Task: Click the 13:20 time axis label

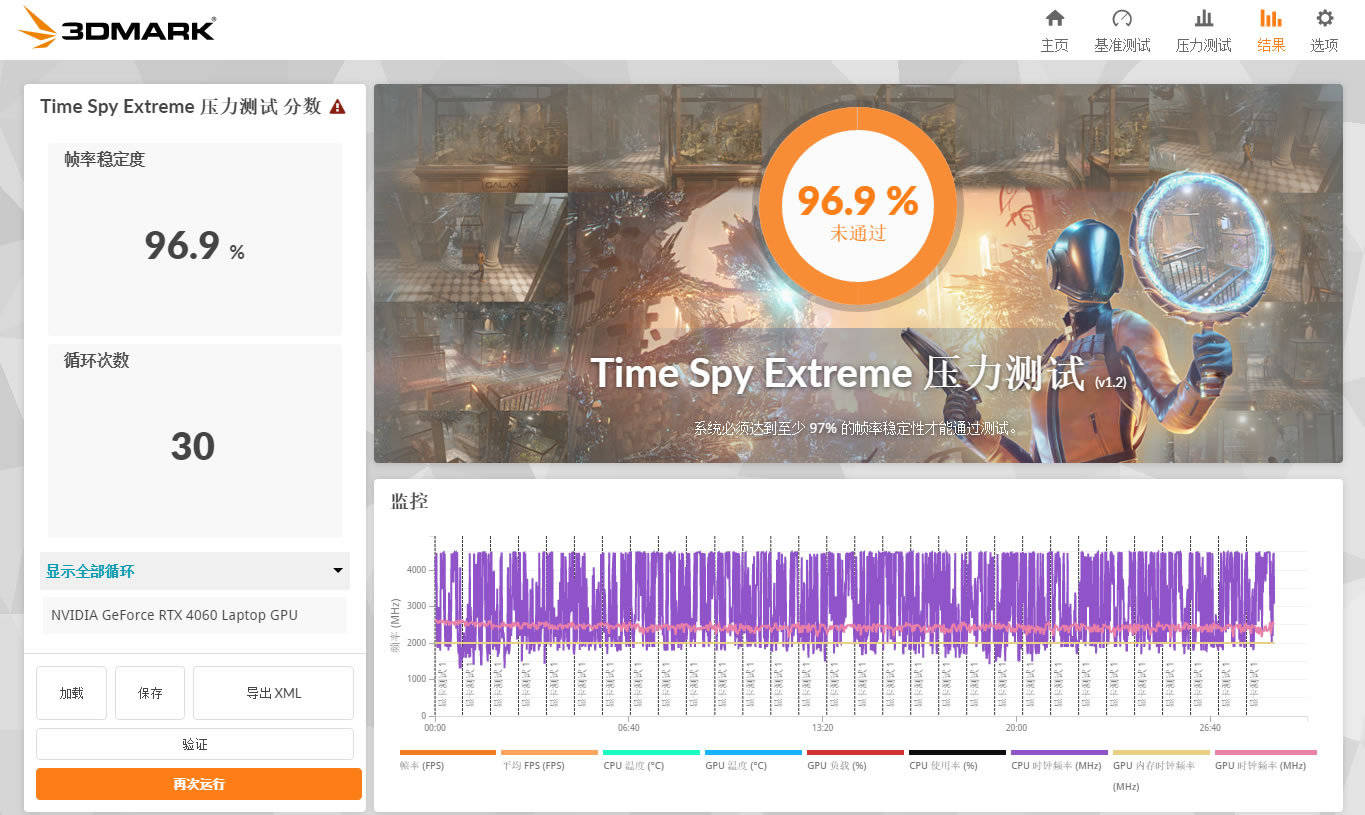Action: [822, 728]
